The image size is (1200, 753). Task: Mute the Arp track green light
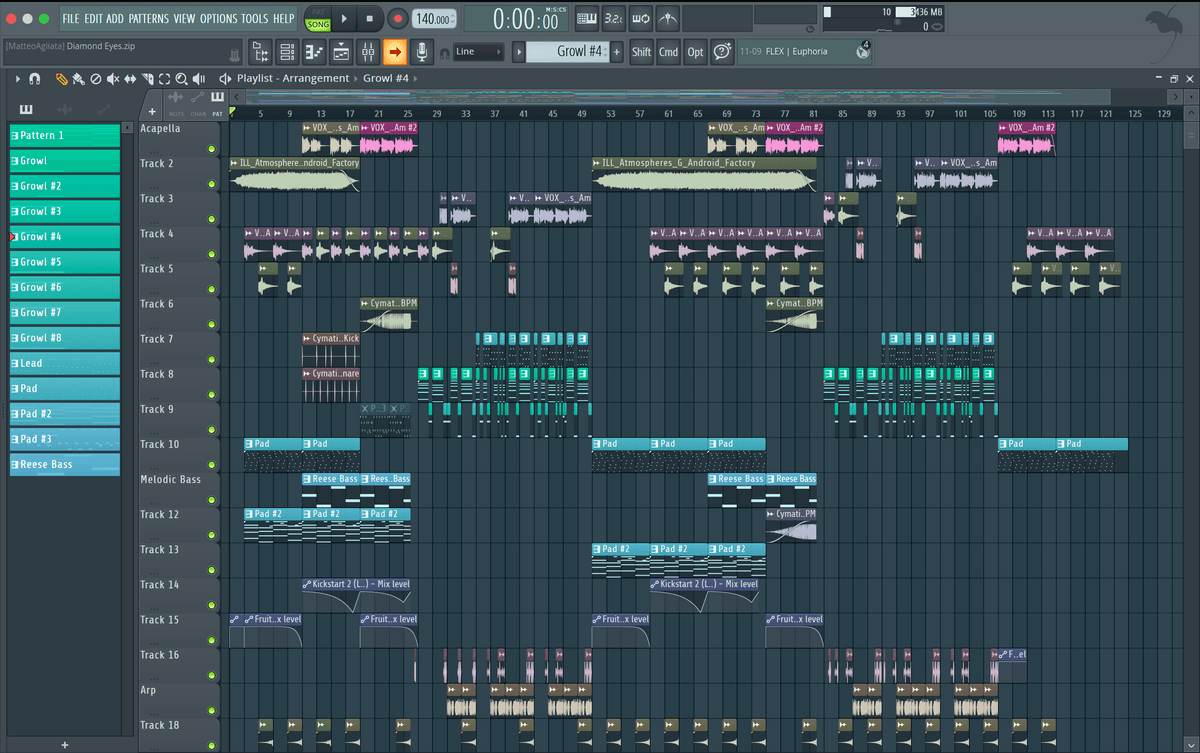pyautogui.click(x=212, y=711)
